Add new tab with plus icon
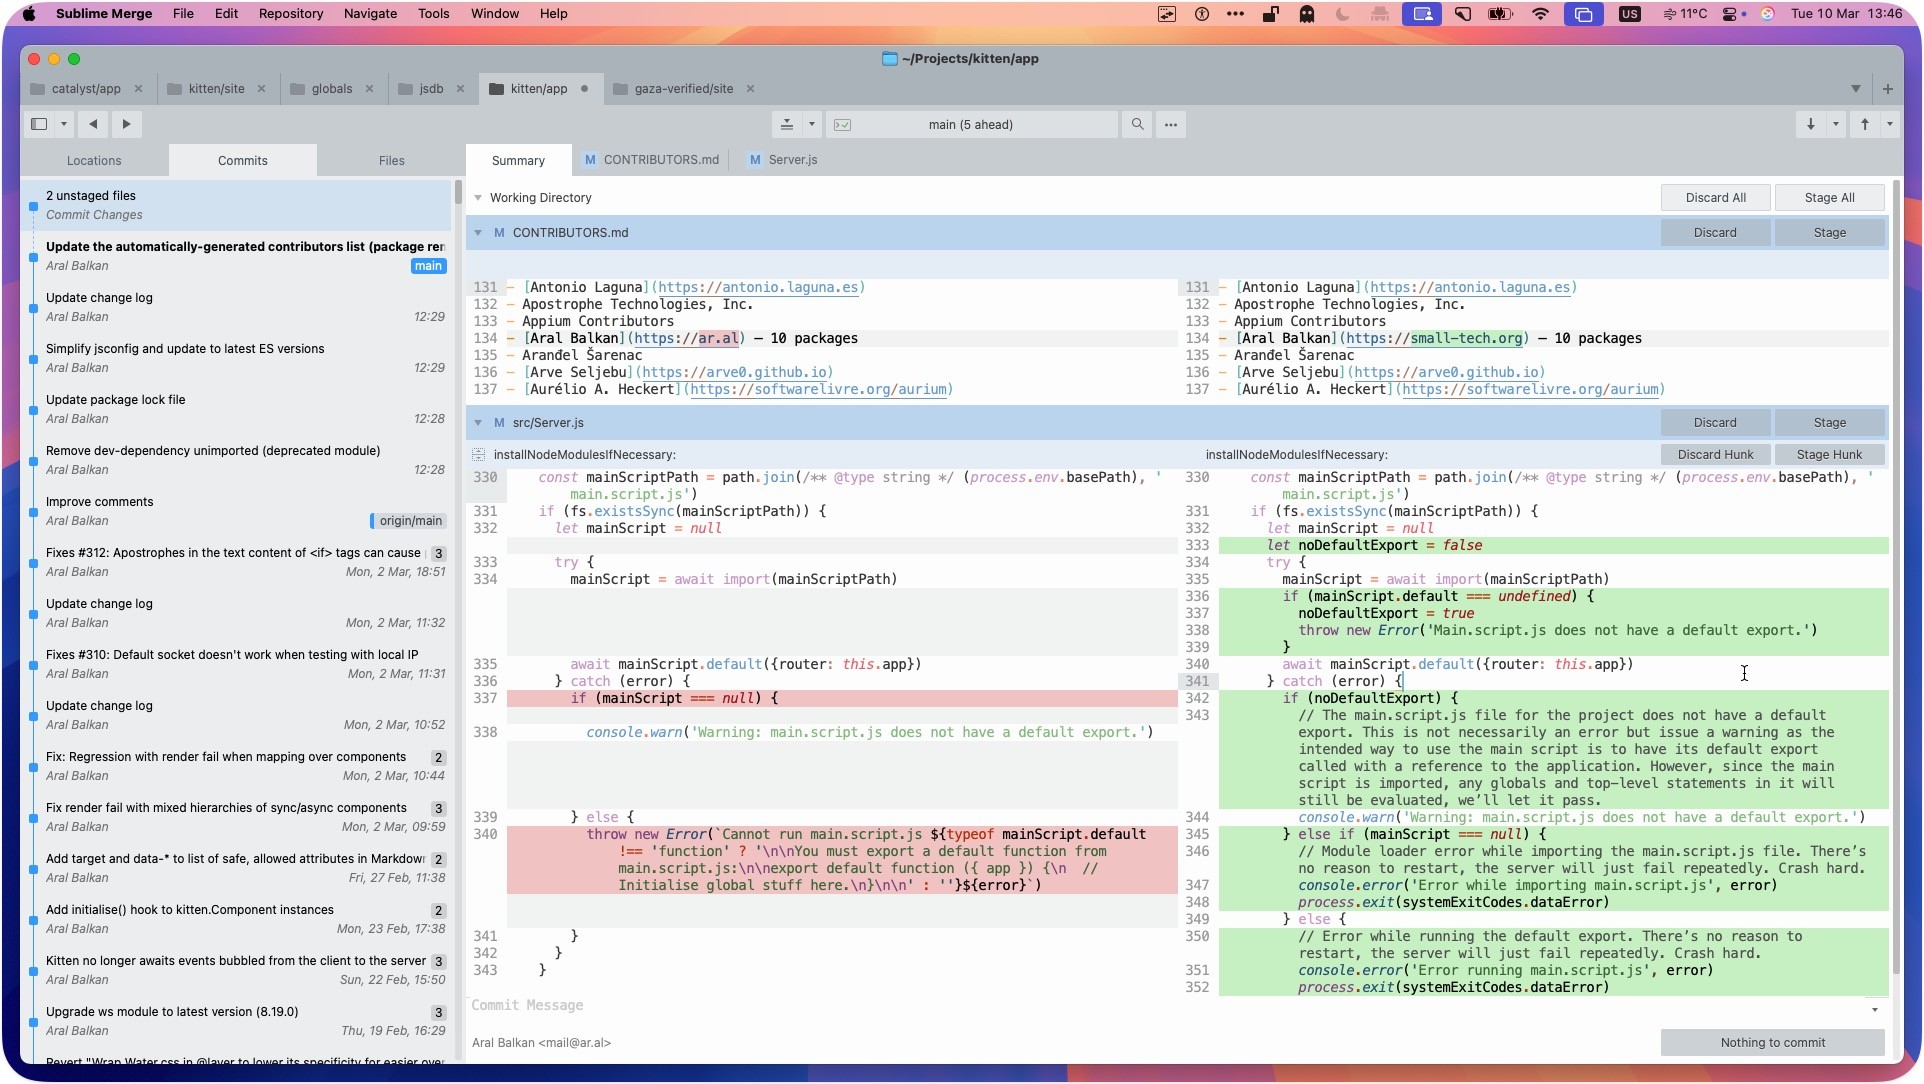1924x1084 pixels. click(1887, 89)
